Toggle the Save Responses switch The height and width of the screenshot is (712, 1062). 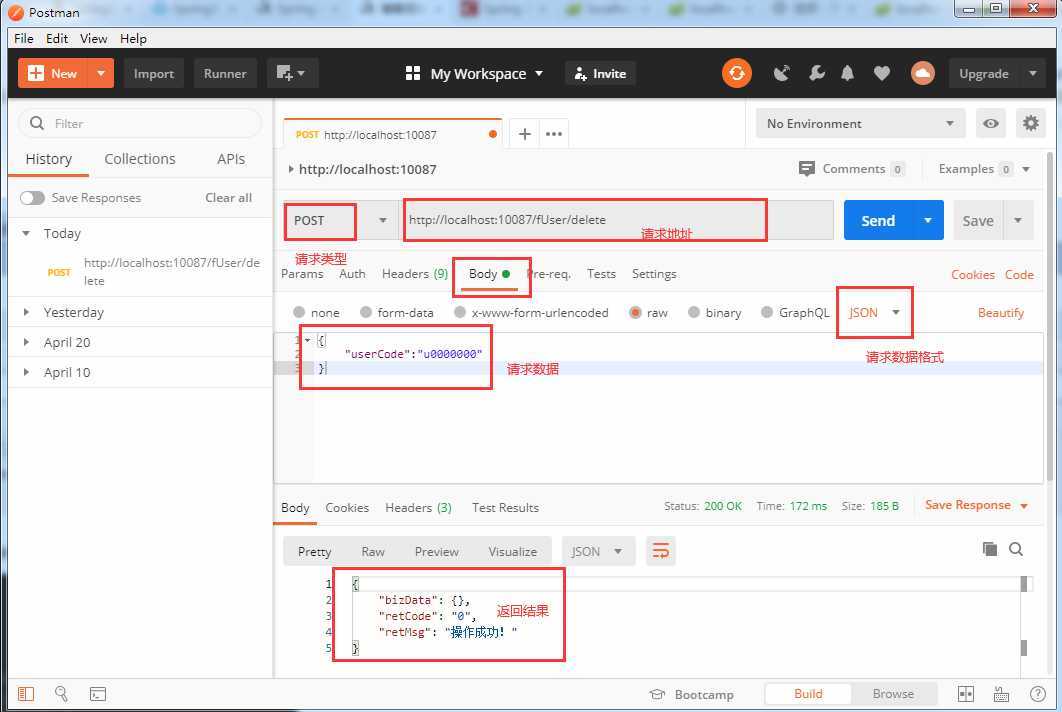(32, 198)
